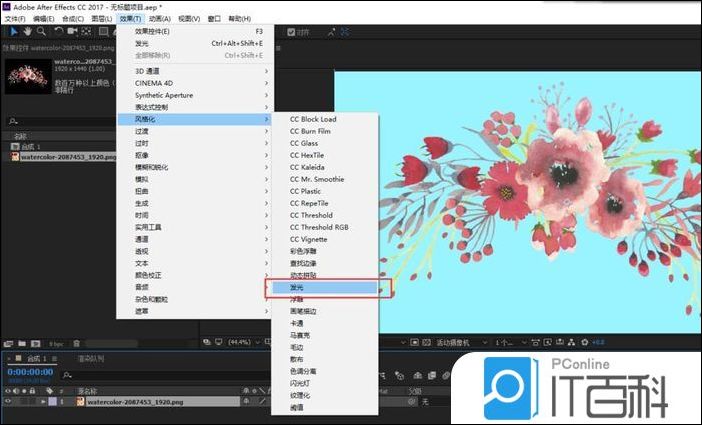Toggle the snapping checkbox in toolbar

(x=291, y=32)
